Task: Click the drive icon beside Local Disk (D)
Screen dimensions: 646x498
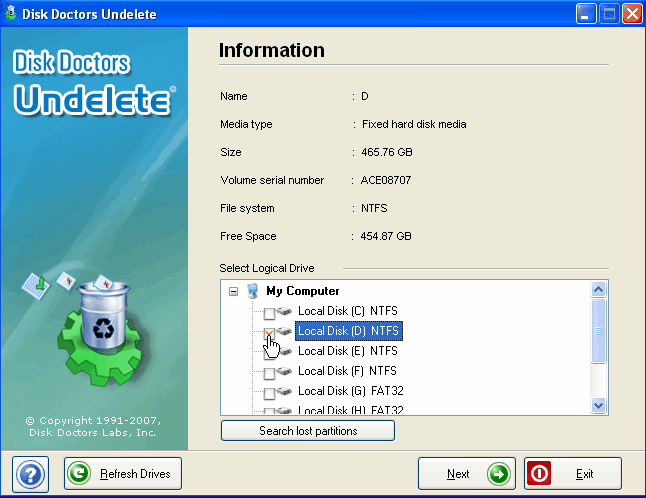Action: click(284, 331)
